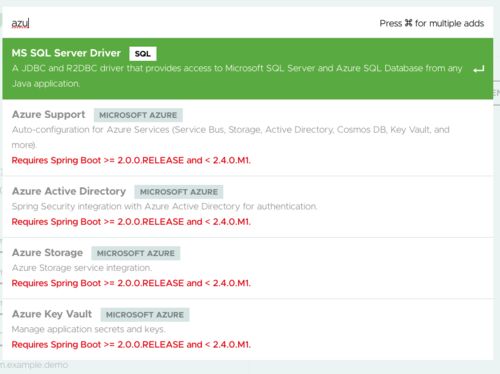Click the command key symbol in the hint

[x=408, y=23]
